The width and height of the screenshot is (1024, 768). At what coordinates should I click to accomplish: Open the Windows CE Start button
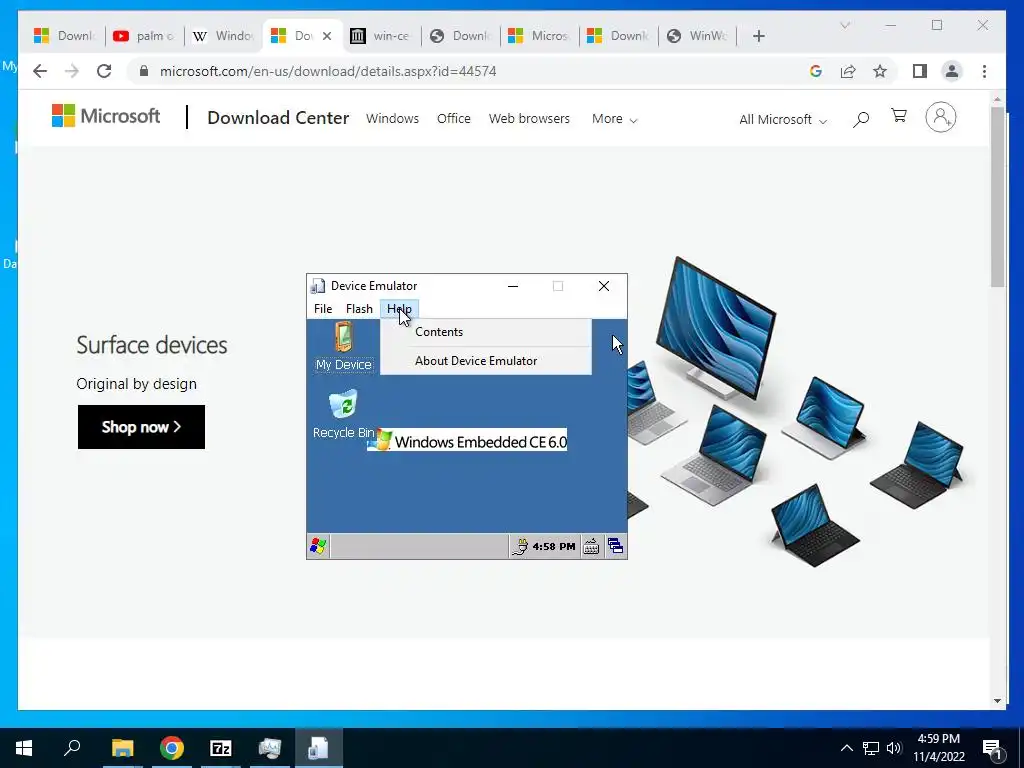click(318, 546)
